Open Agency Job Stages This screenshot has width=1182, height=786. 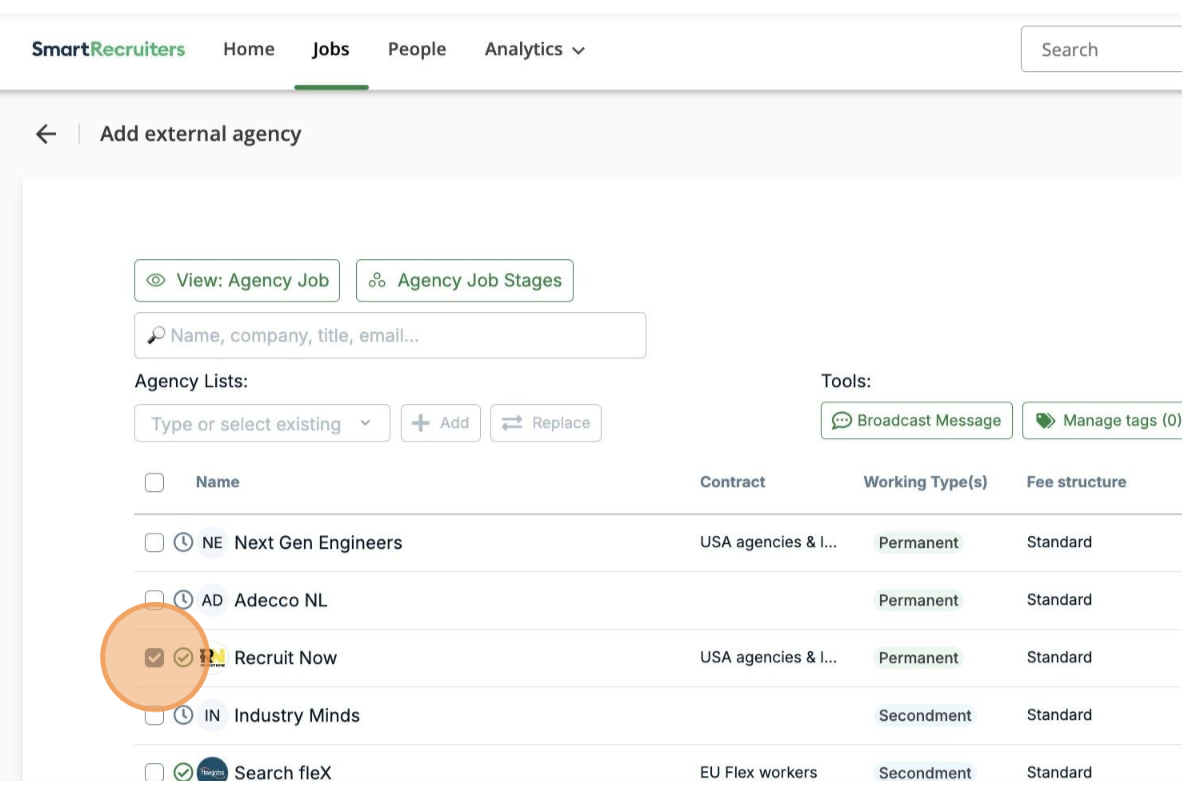[x=464, y=280]
